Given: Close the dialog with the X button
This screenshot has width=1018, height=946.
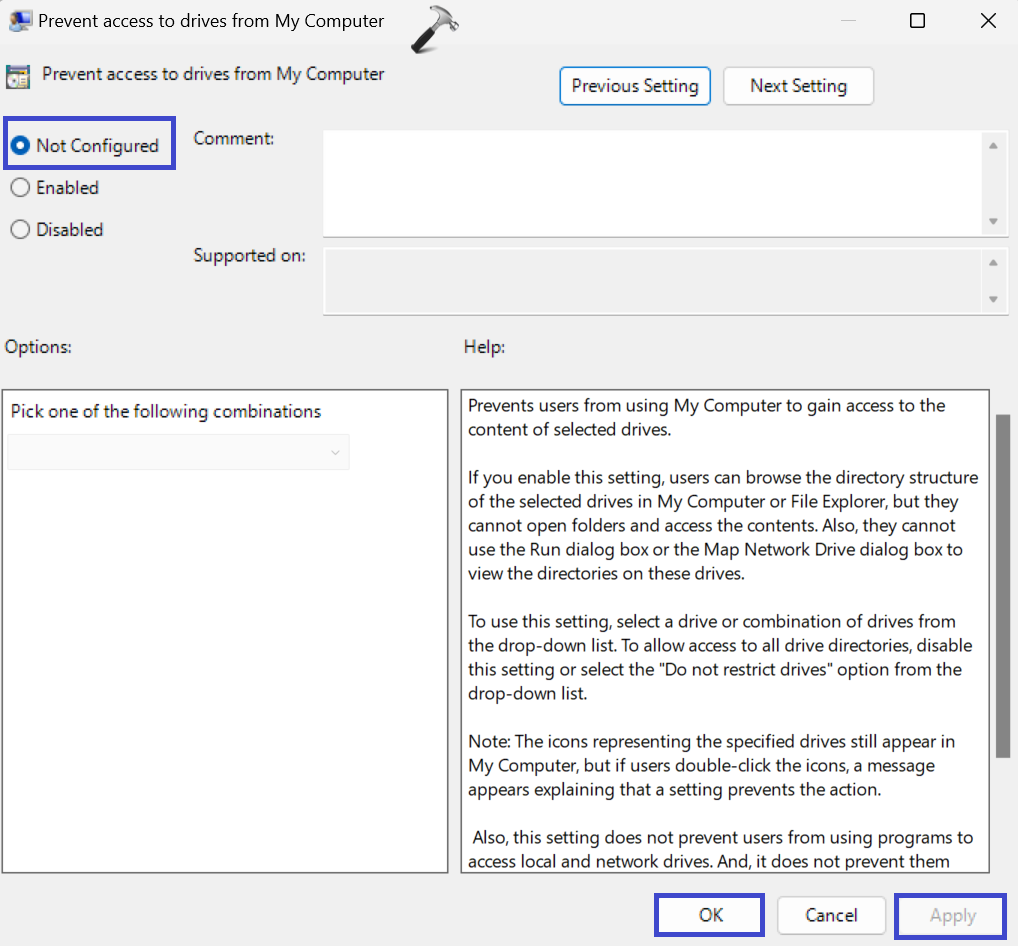Looking at the screenshot, I should [988, 21].
